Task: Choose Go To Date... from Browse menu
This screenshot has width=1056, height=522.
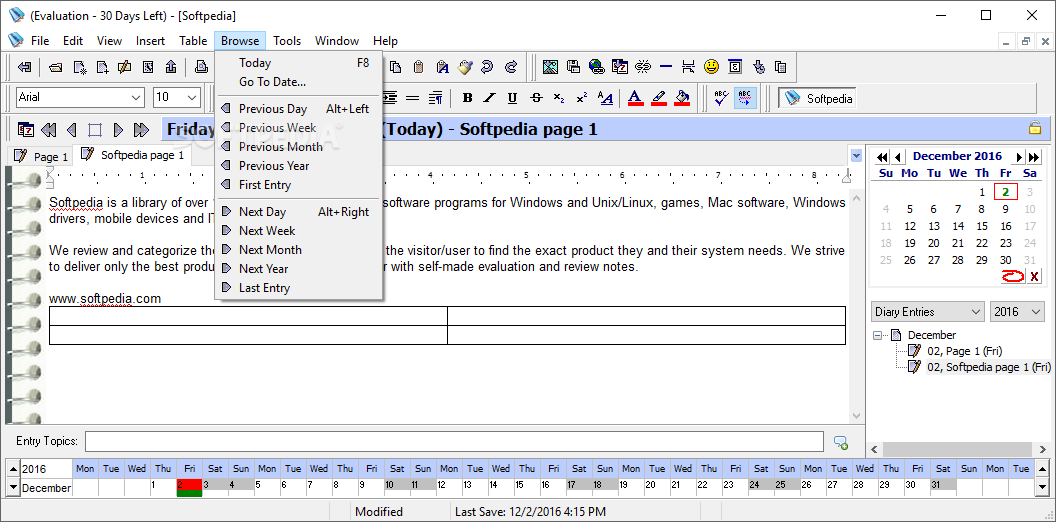Action: click(x=299, y=82)
